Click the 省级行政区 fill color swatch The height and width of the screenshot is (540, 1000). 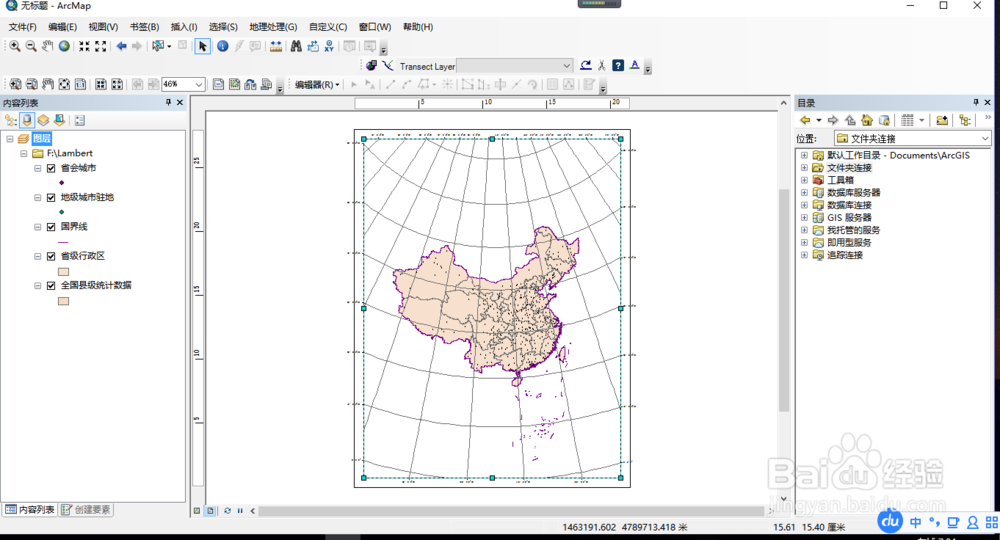pyautogui.click(x=63, y=272)
